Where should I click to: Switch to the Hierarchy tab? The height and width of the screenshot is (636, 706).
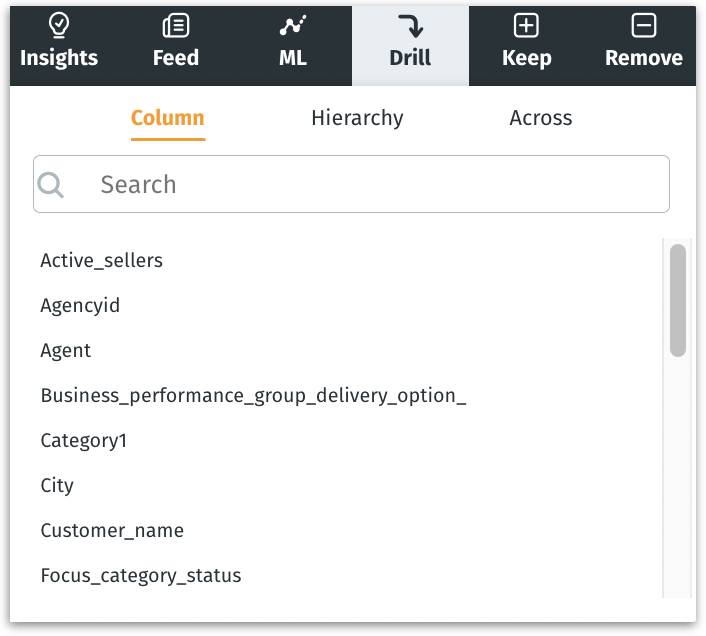click(357, 118)
